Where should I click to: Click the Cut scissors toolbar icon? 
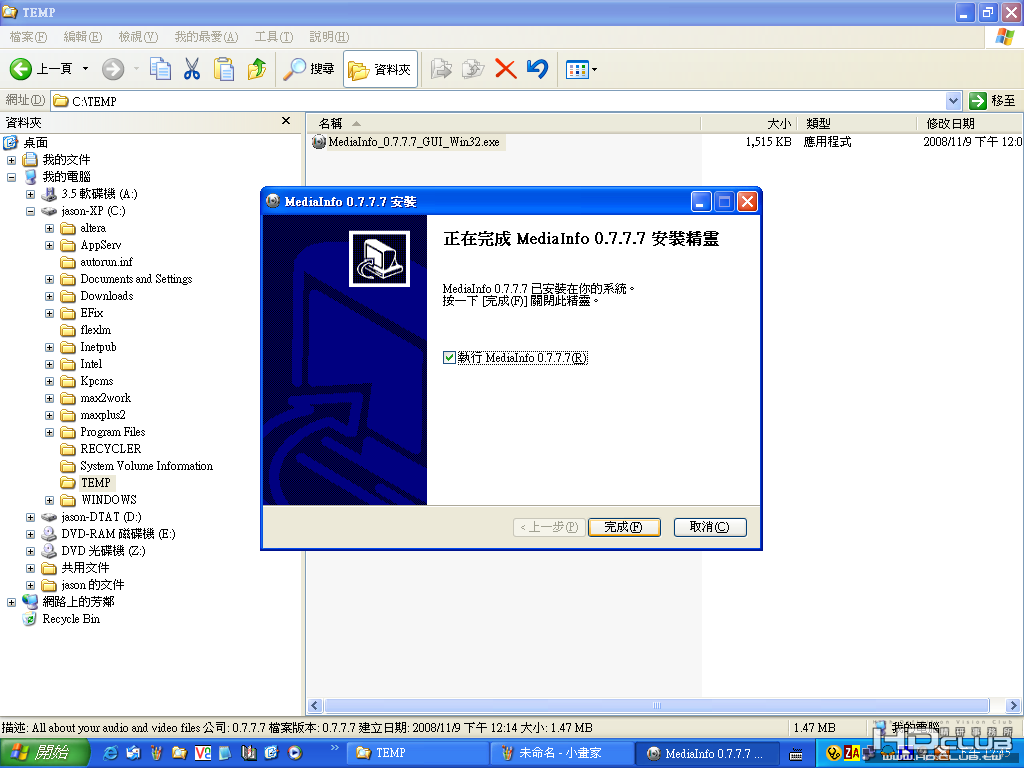pos(191,69)
